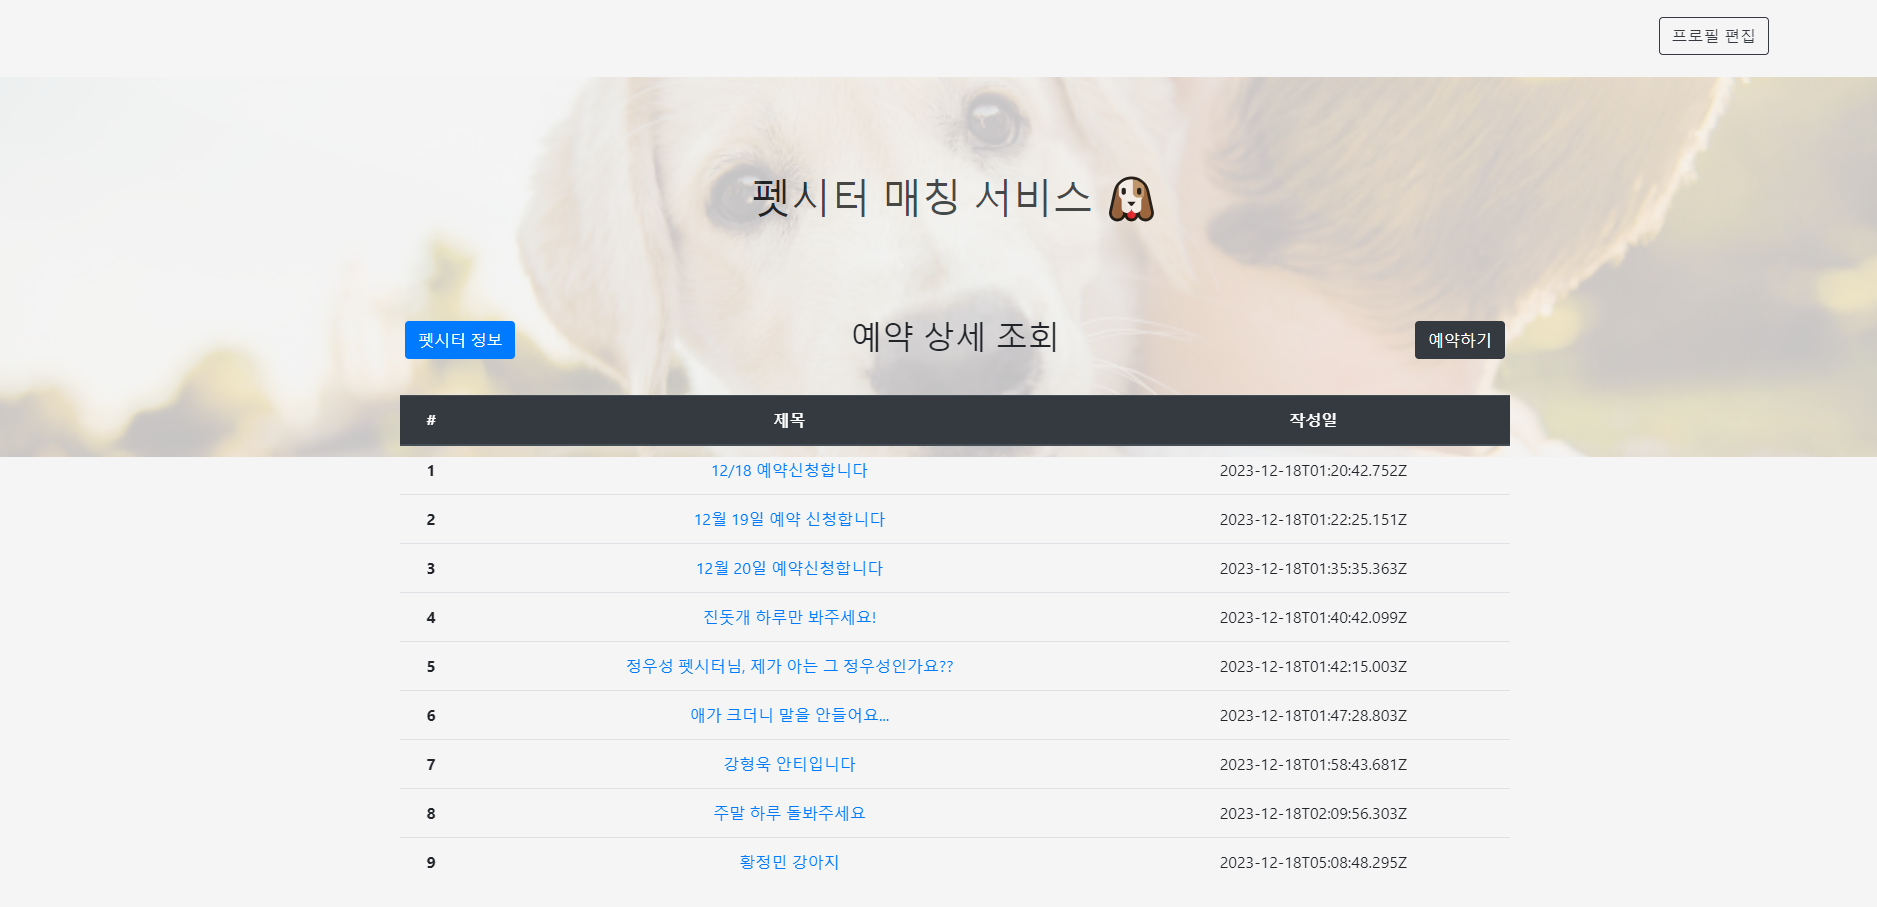Open the post about 정우성 펫시터님

click(x=790, y=666)
